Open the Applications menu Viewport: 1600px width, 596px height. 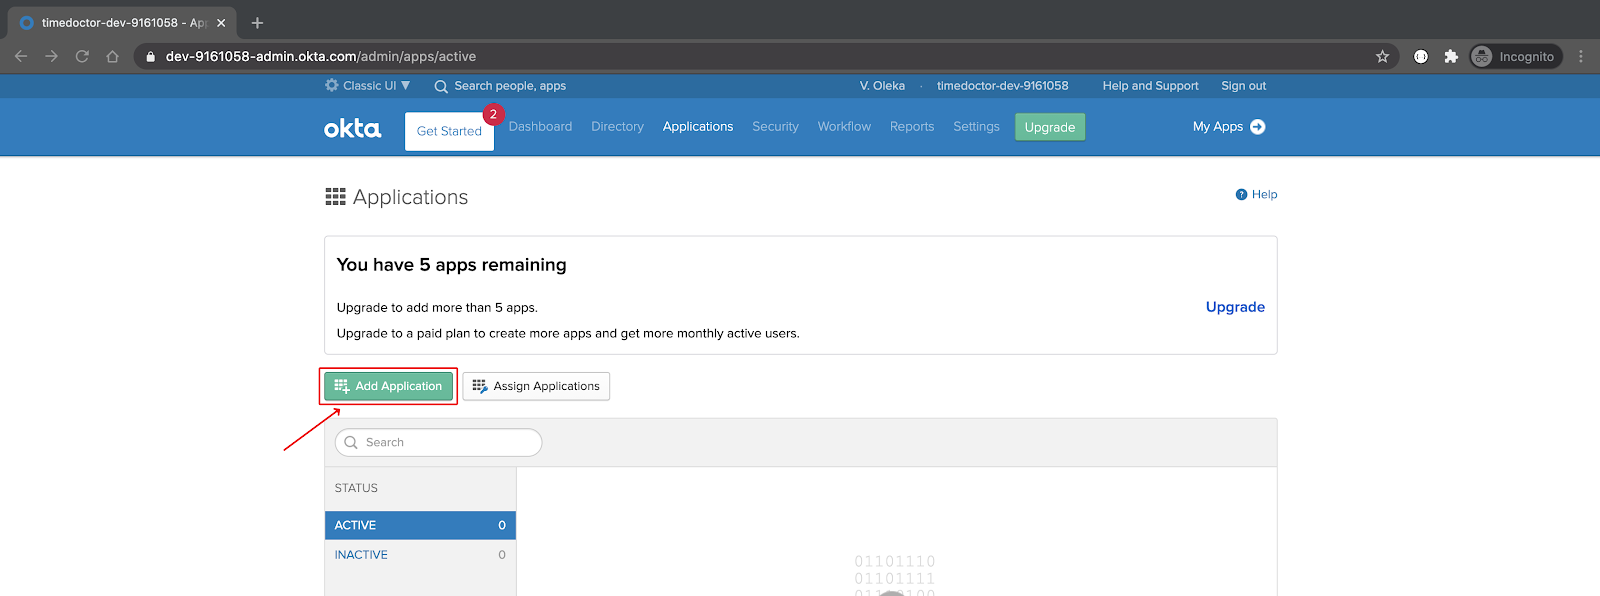point(698,127)
